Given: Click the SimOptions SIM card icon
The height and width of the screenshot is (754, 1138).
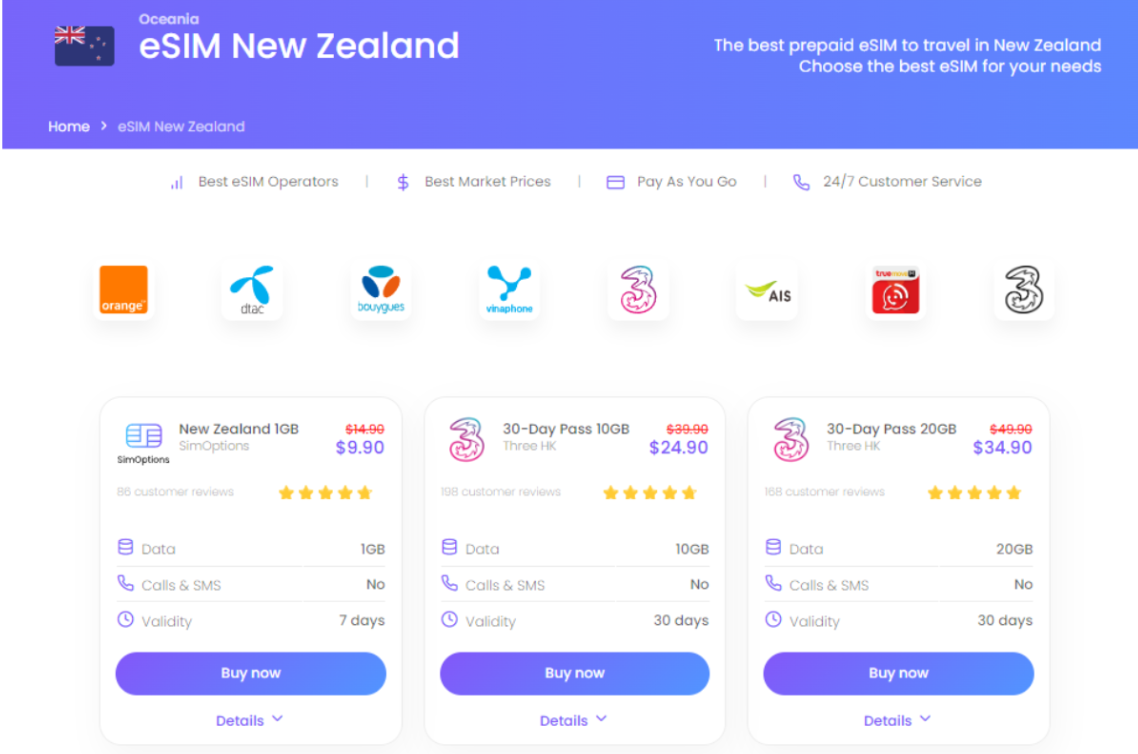Looking at the screenshot, I should (144, 436).
